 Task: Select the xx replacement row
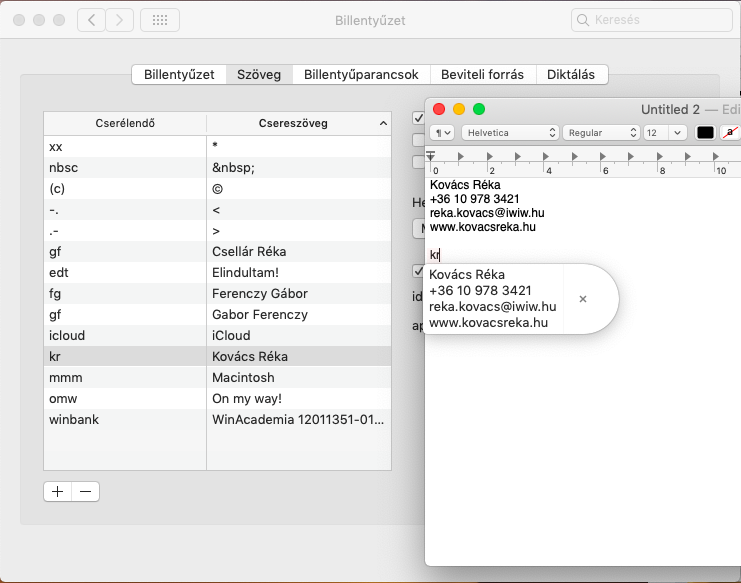[x=217, y=146]
